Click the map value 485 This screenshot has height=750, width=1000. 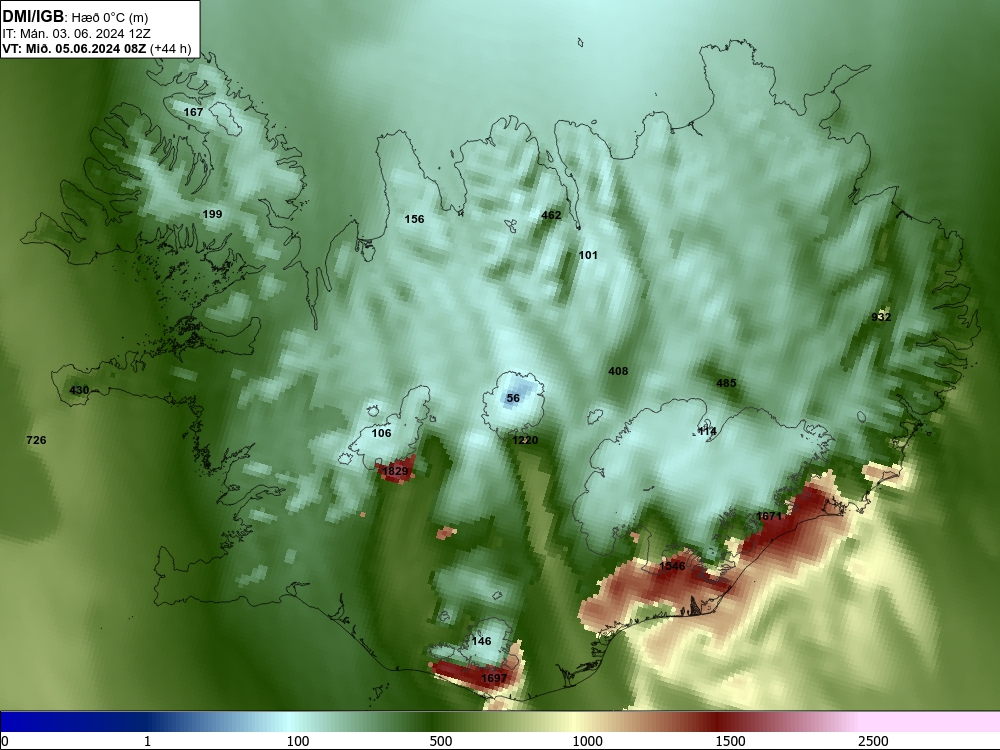click(x=726, y=383)
